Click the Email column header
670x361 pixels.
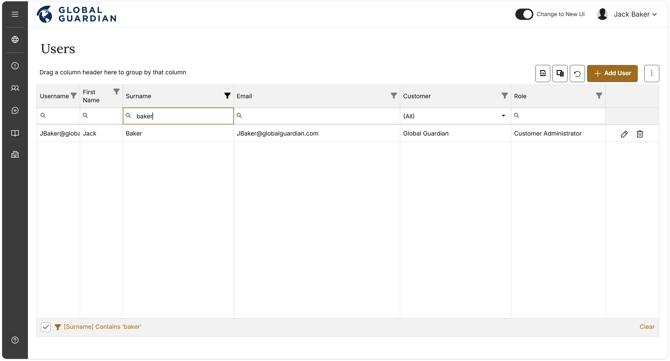point(244,96)
